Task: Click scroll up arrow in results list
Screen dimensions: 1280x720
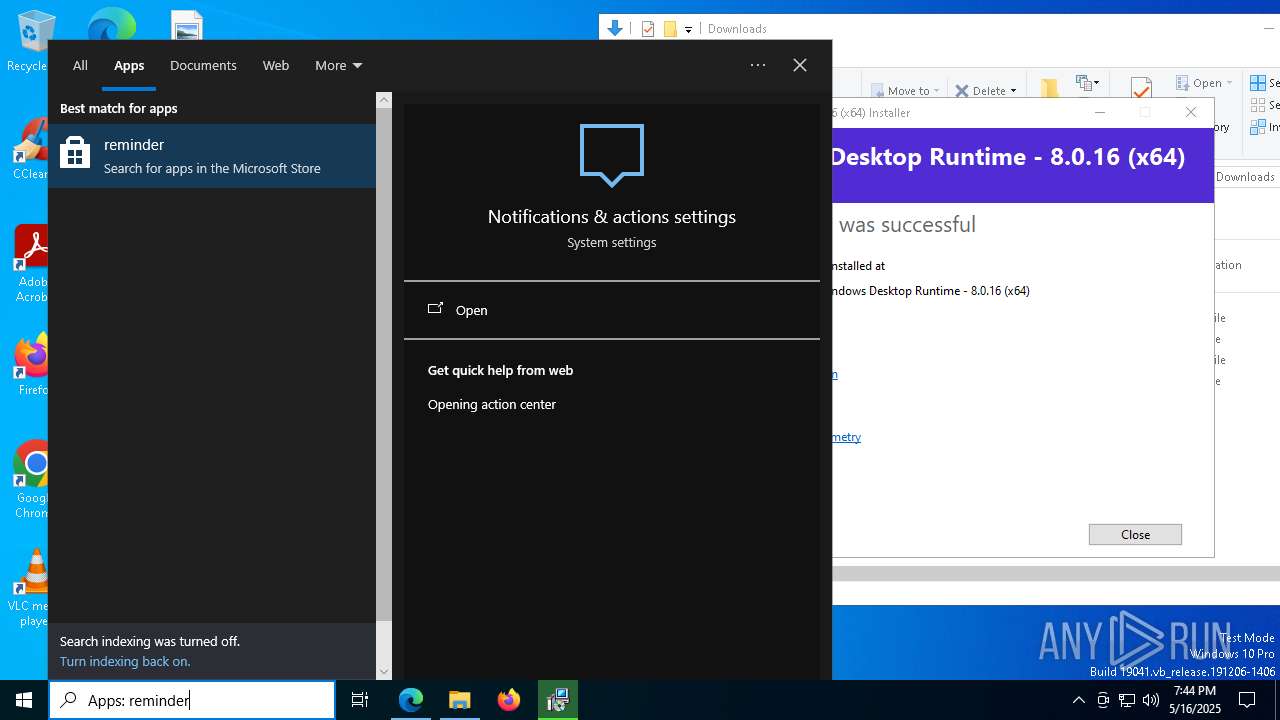Action: point(384,100)
